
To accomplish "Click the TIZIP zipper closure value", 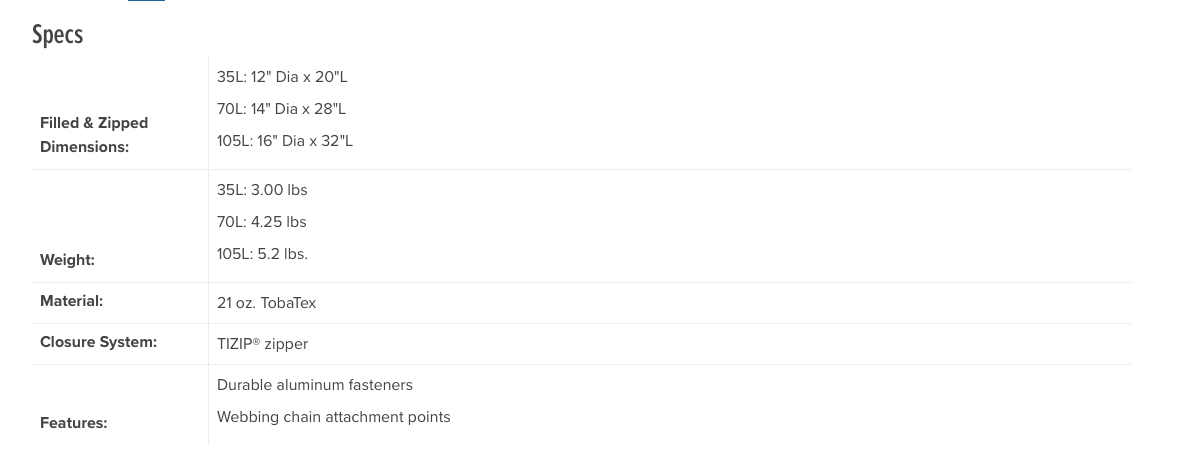I will coord(262,344).
